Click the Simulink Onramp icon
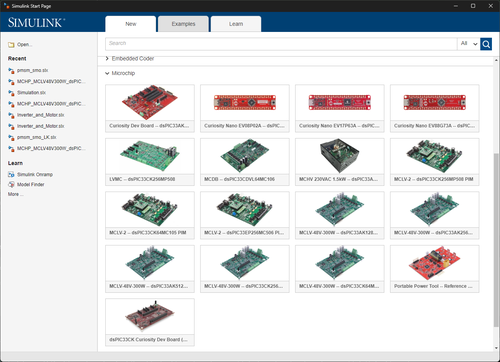The height and width of the screenshot is (362, 500). click(x=11, y=174)
